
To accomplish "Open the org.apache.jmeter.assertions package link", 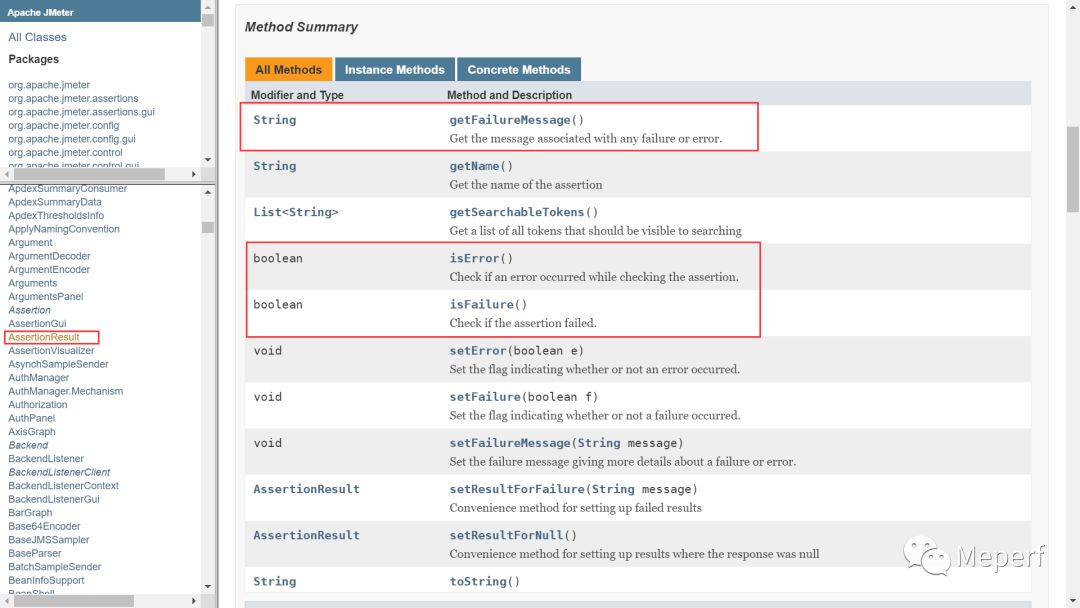I will pos(73,99).
